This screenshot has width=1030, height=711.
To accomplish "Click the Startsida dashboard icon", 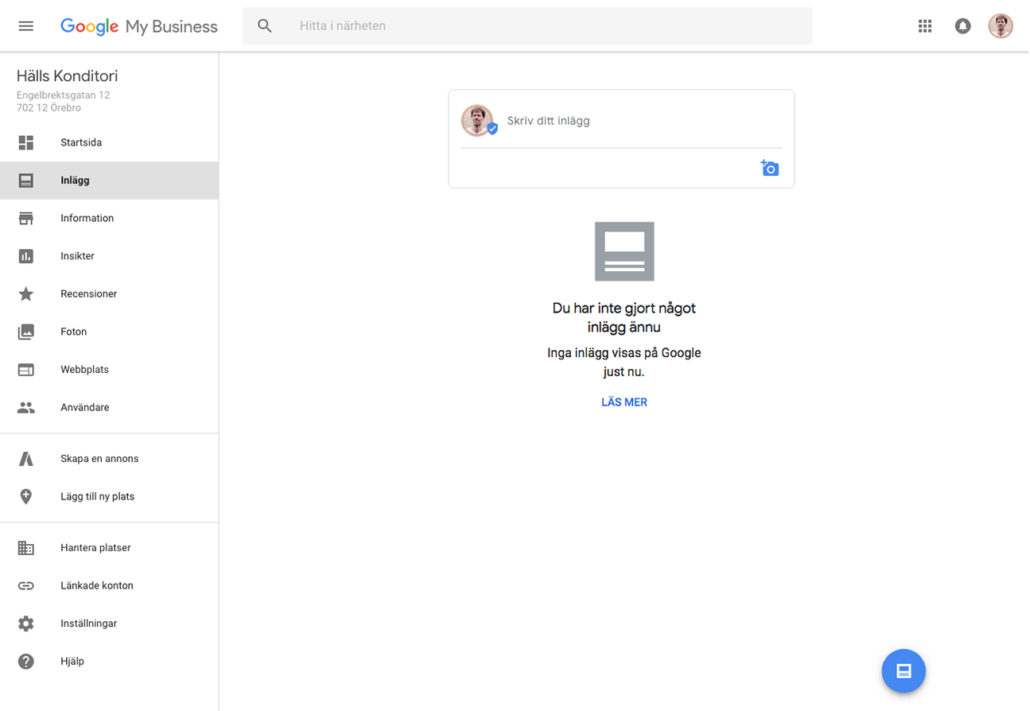I will click(x=26, y=143).
